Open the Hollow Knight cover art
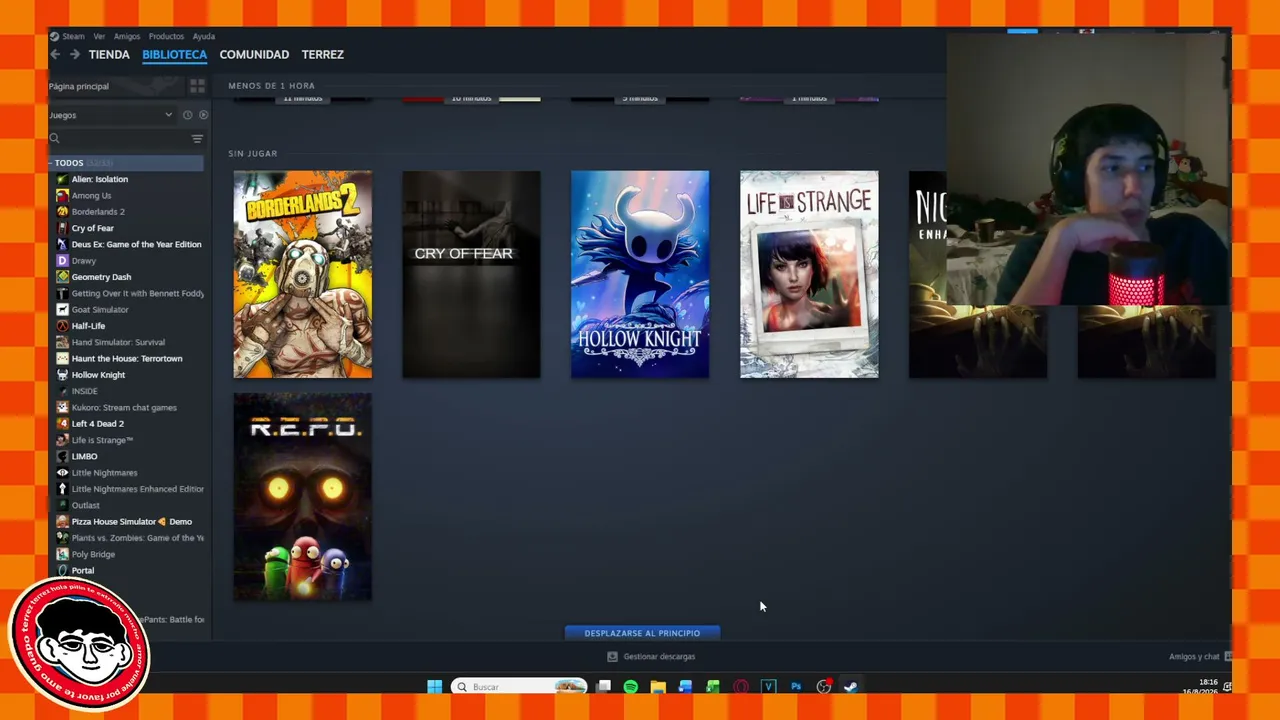This screenshot has height=720, width=1280. (x=640, y=275)
